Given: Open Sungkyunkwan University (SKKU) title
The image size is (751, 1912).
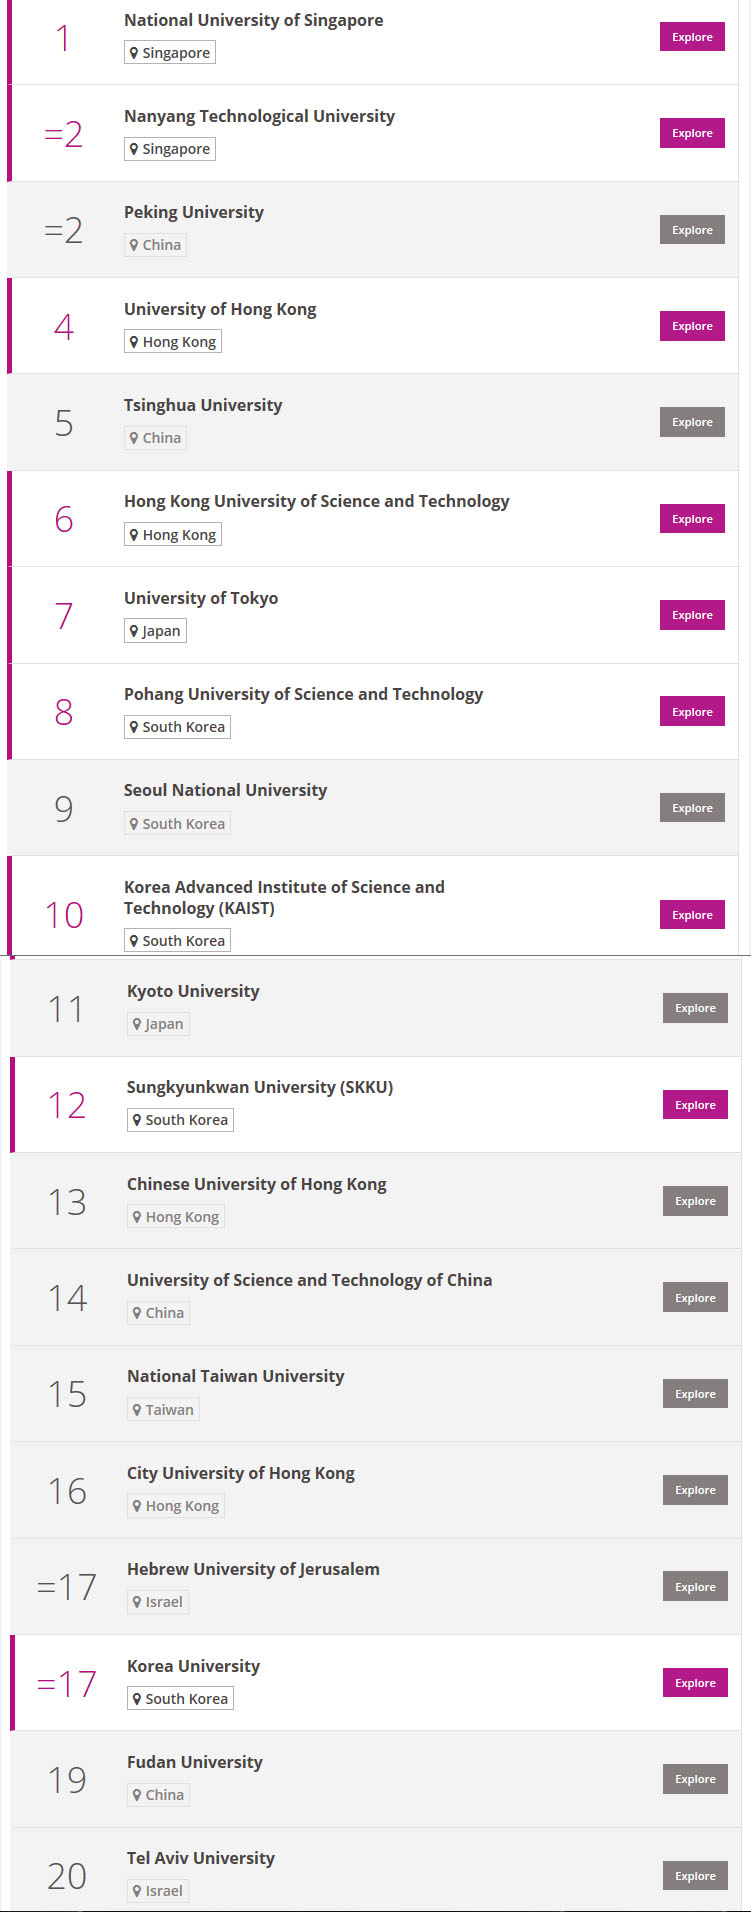Looking at the screenshot, I should [x=260, y=1087].
